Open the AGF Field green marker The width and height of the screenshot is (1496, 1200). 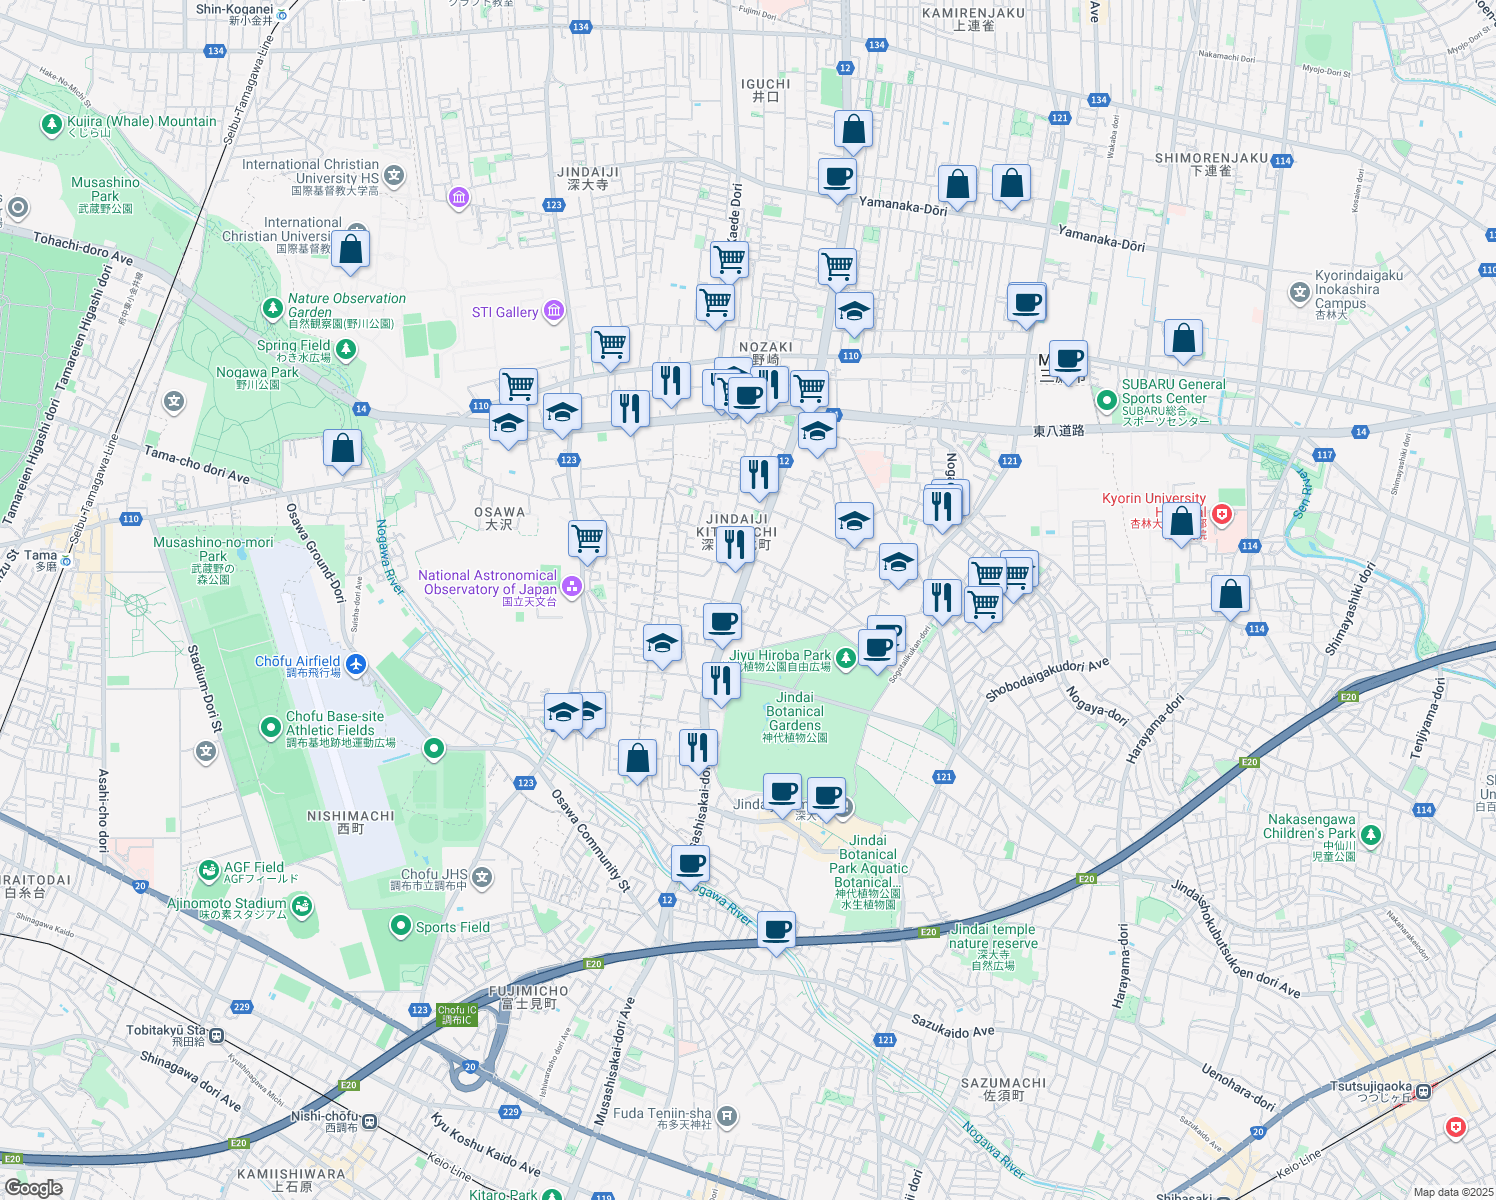pyautogui.click(x=209, y=871)
